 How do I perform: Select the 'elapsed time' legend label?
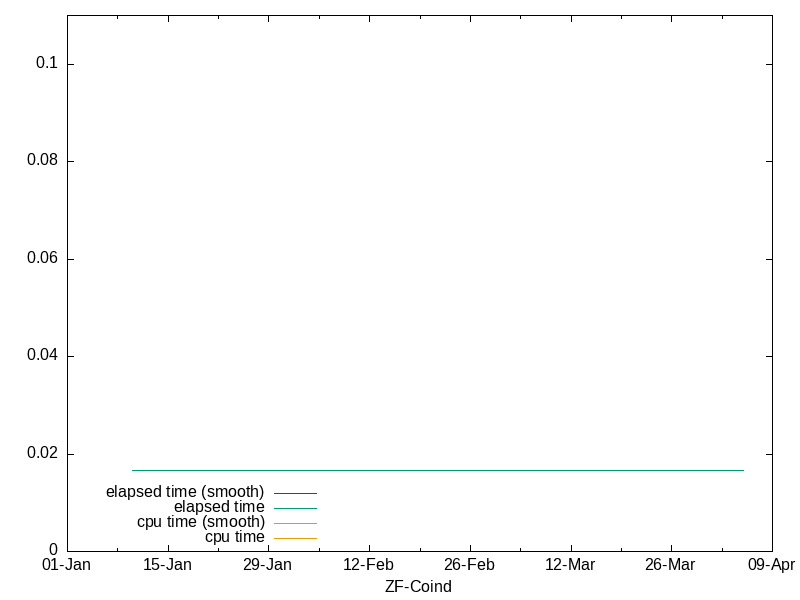click(219, 507)
